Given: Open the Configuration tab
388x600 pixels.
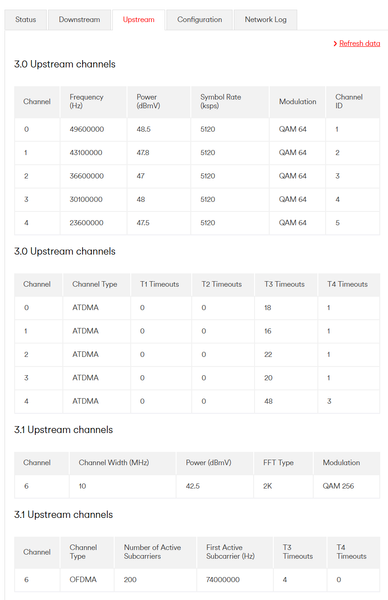Looking at the screenshot, I should (x=199, y=20).
